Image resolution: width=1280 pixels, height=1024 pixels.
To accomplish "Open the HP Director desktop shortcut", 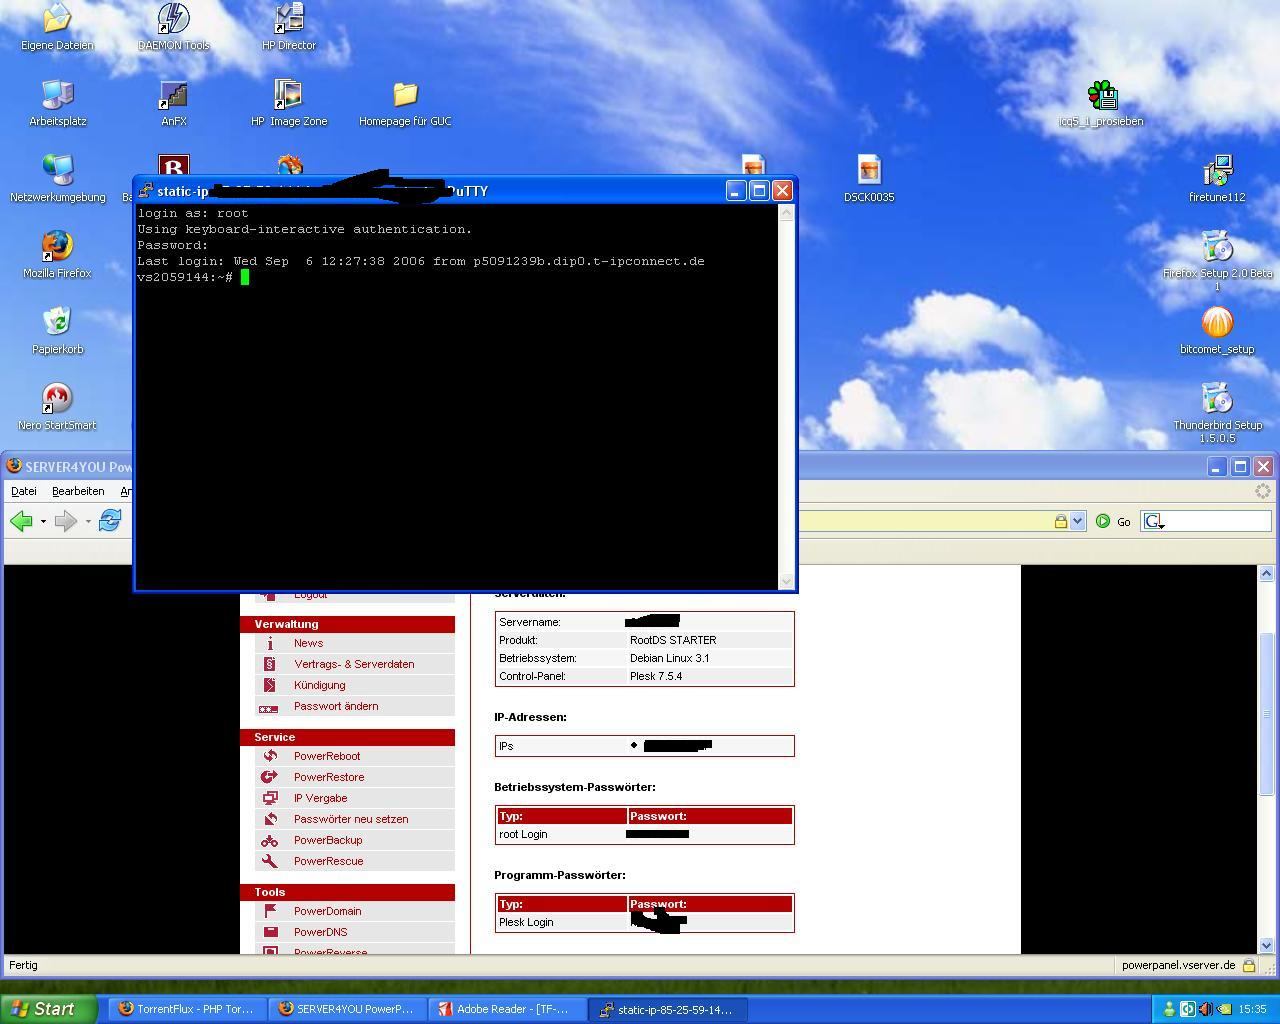I will [x=289, y=27].
